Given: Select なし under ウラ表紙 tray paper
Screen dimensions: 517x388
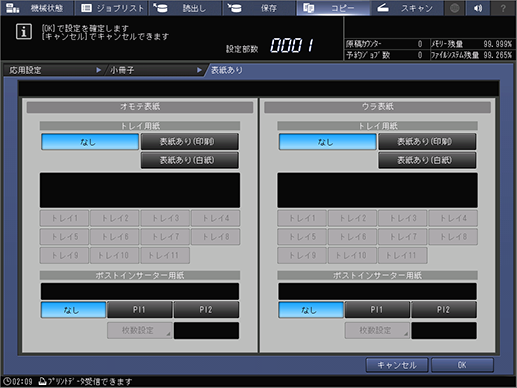Looking at the screenshot, I should [x=327, y=142].
